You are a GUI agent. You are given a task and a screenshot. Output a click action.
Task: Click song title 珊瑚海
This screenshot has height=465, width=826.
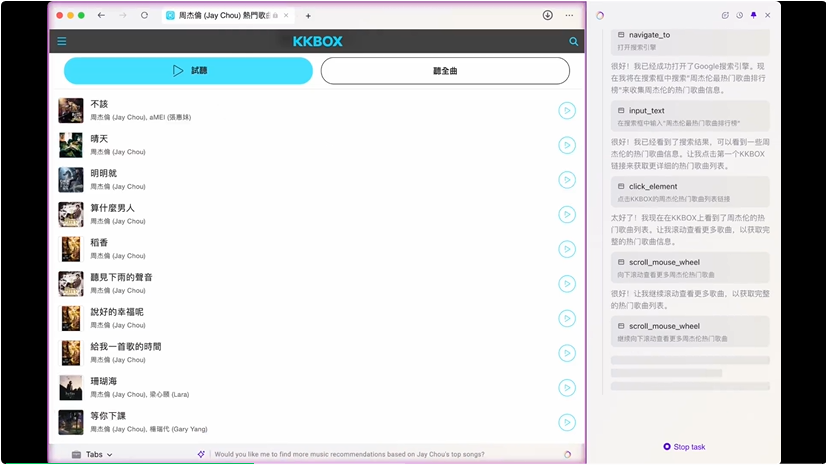[x=104, y=381]
